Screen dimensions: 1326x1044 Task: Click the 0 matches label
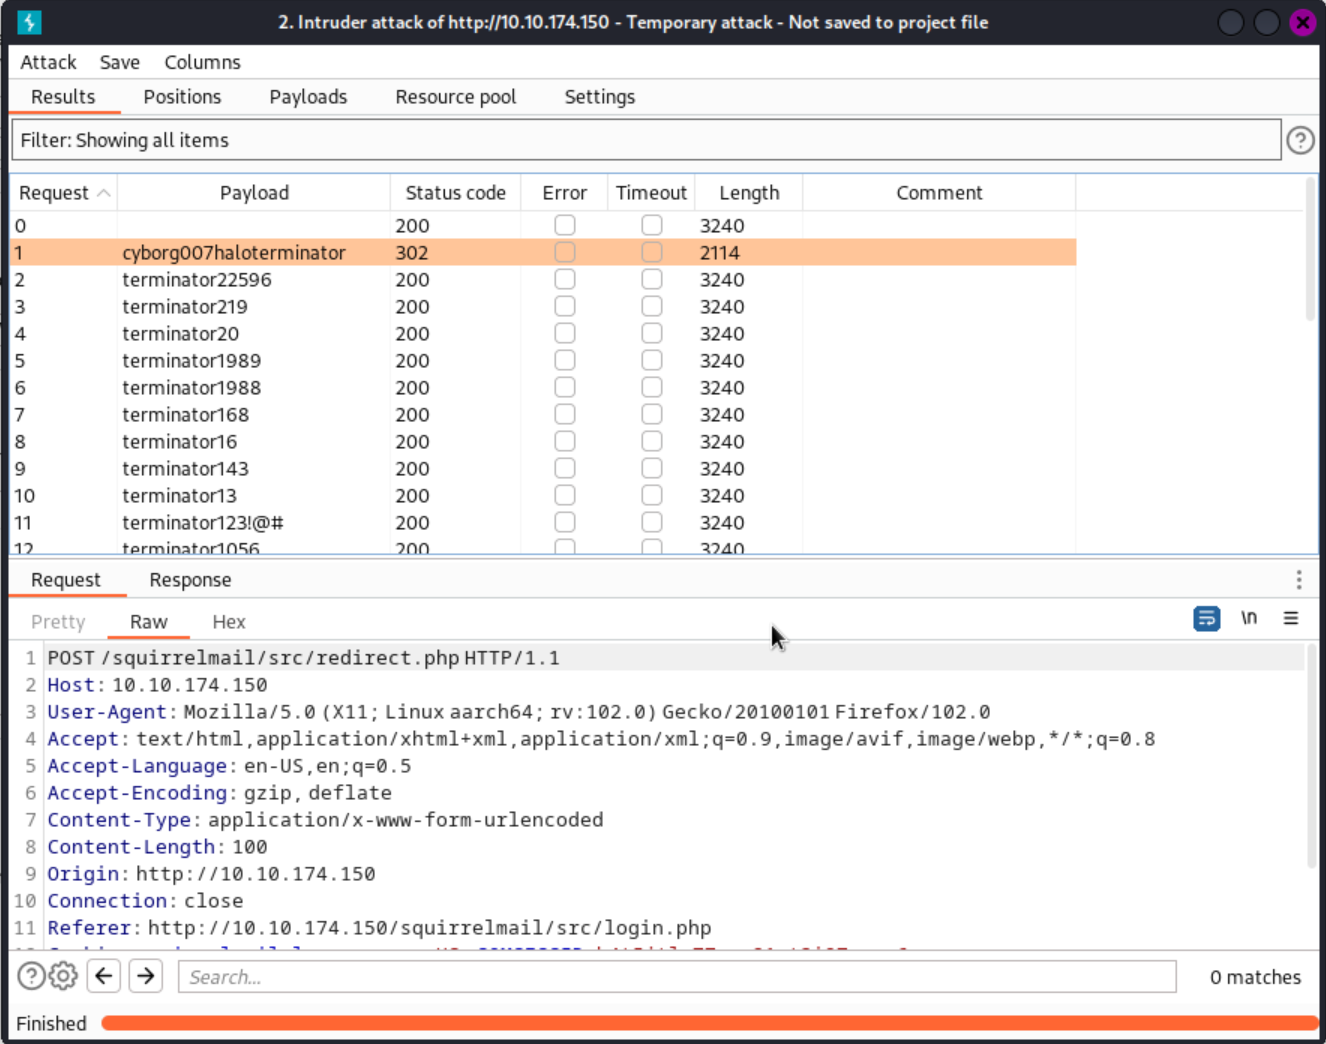click(x=1255, y=977)
